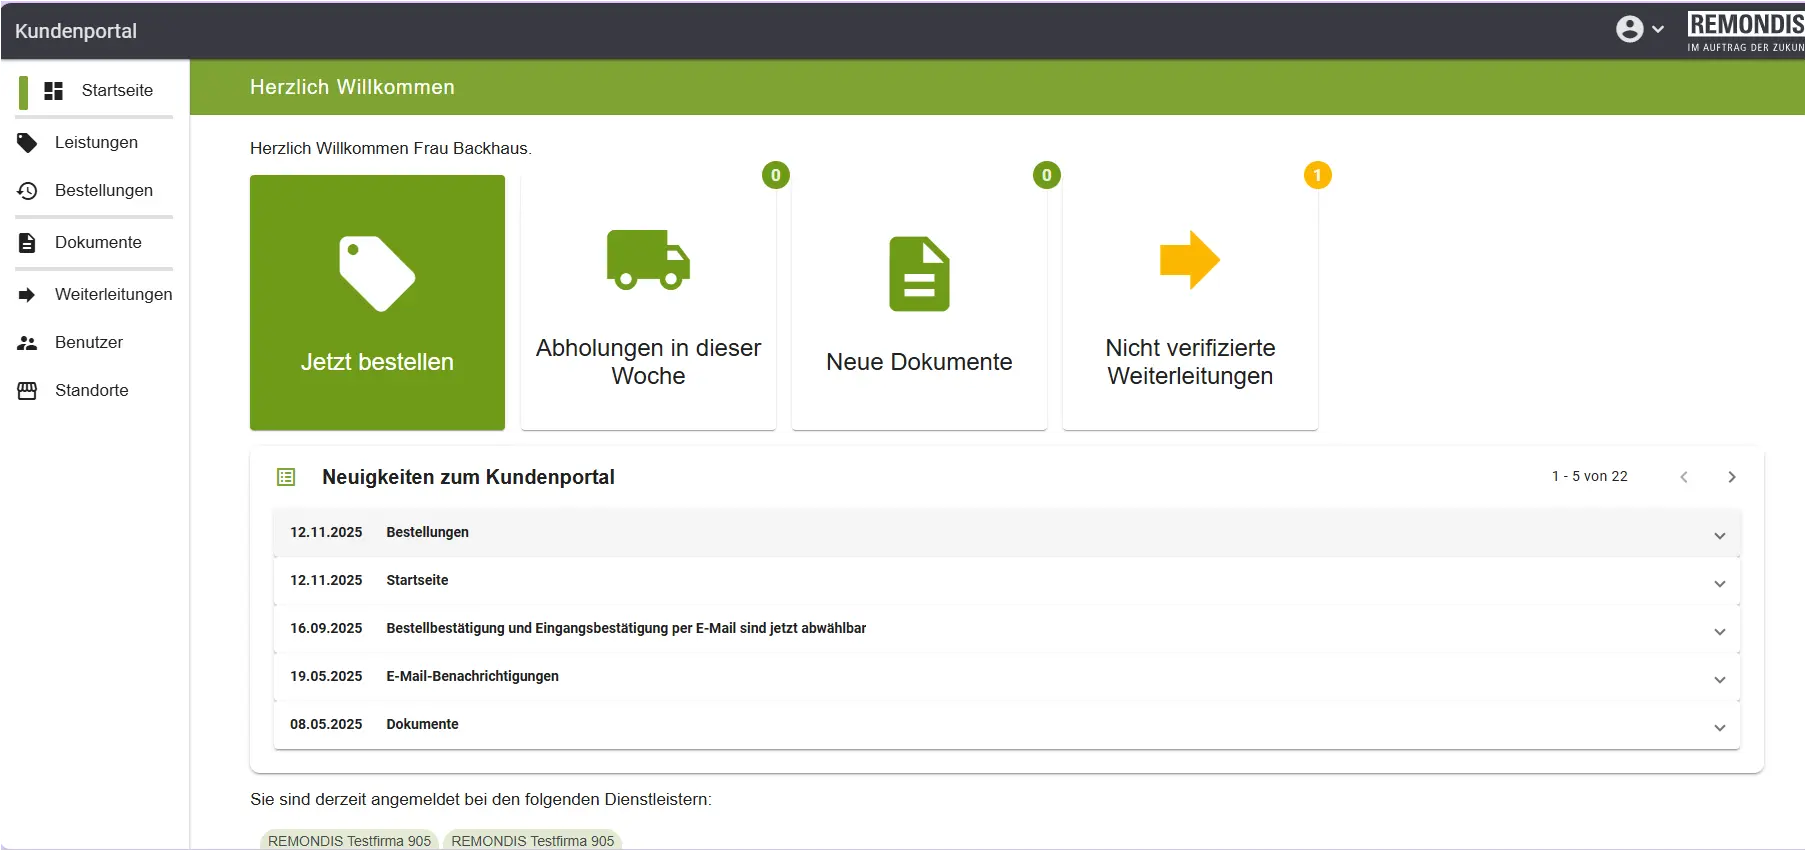Click the Startseite dashboard icon in sidebar
Image resolution: width=1806 pixels, height=851 pixels.
click(x=54, y=91)
